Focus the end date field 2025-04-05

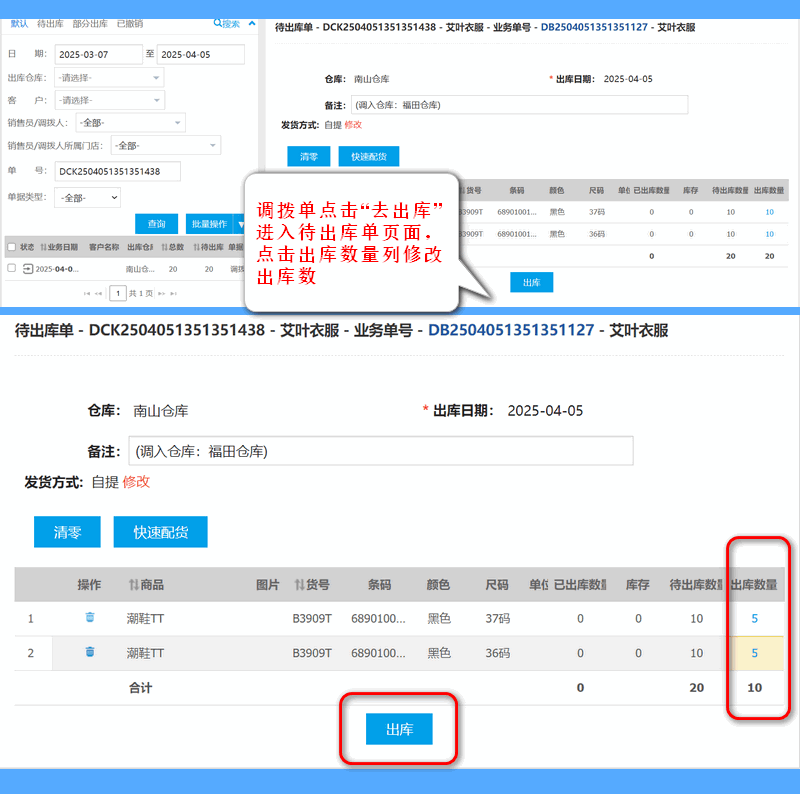[201, 55]
